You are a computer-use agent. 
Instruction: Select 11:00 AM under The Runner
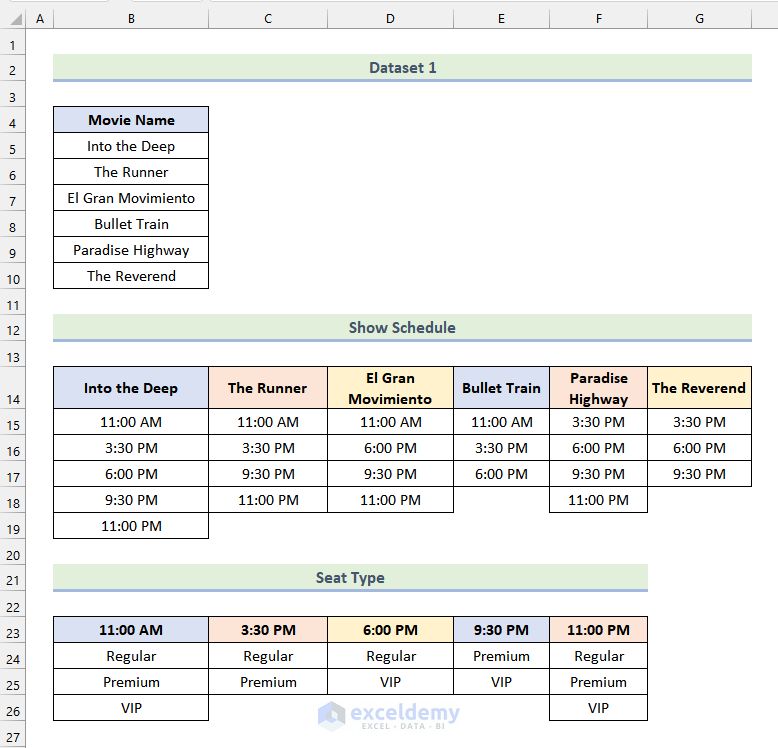point(268,422)
